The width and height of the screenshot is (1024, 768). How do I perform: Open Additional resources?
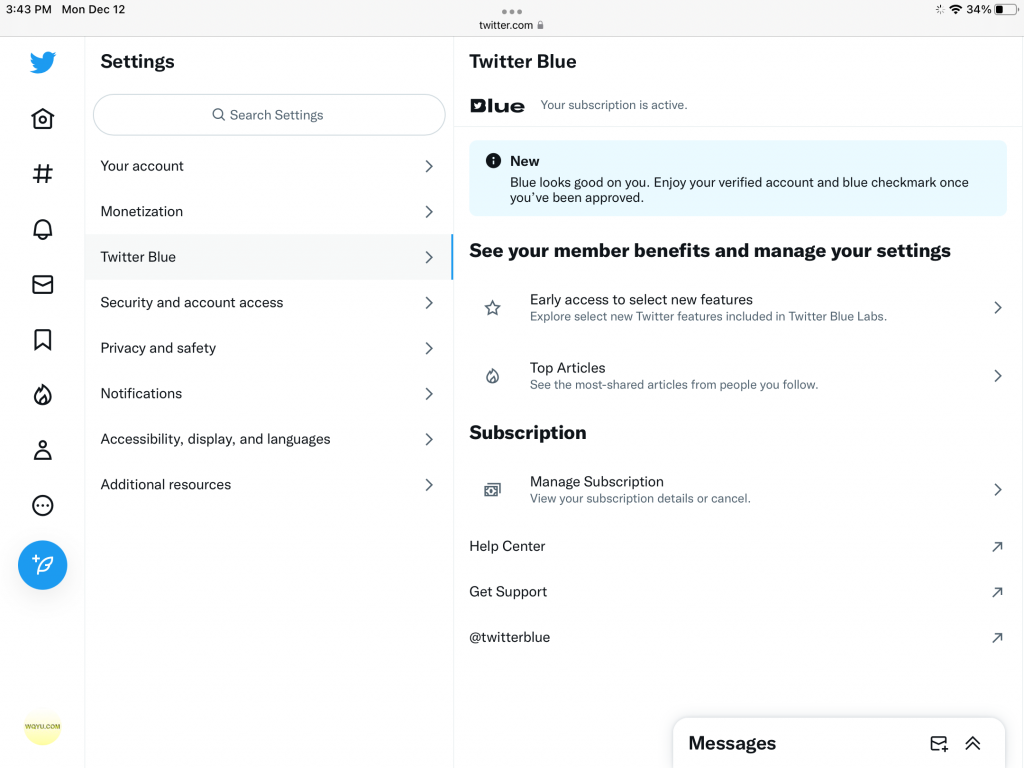[x=269, y=485]
